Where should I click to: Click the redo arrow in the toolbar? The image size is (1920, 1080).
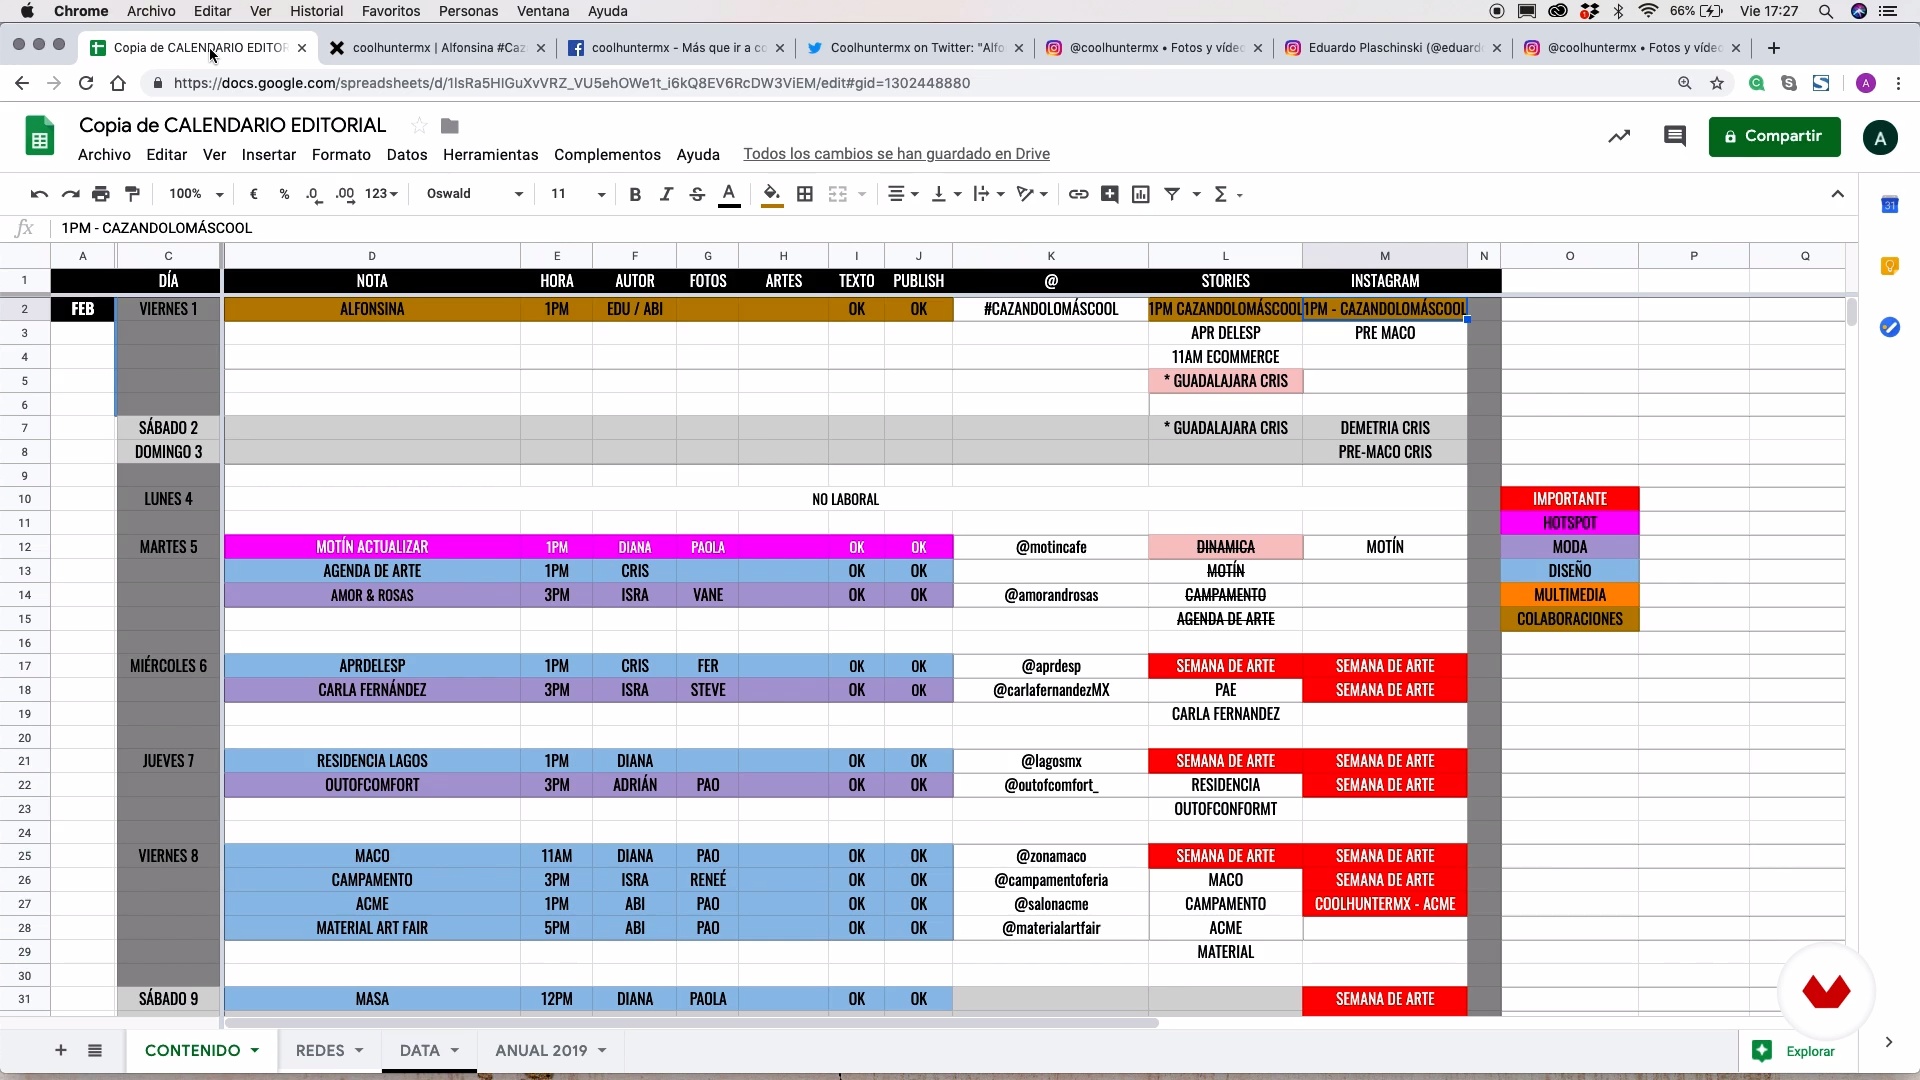coord(70,194)
